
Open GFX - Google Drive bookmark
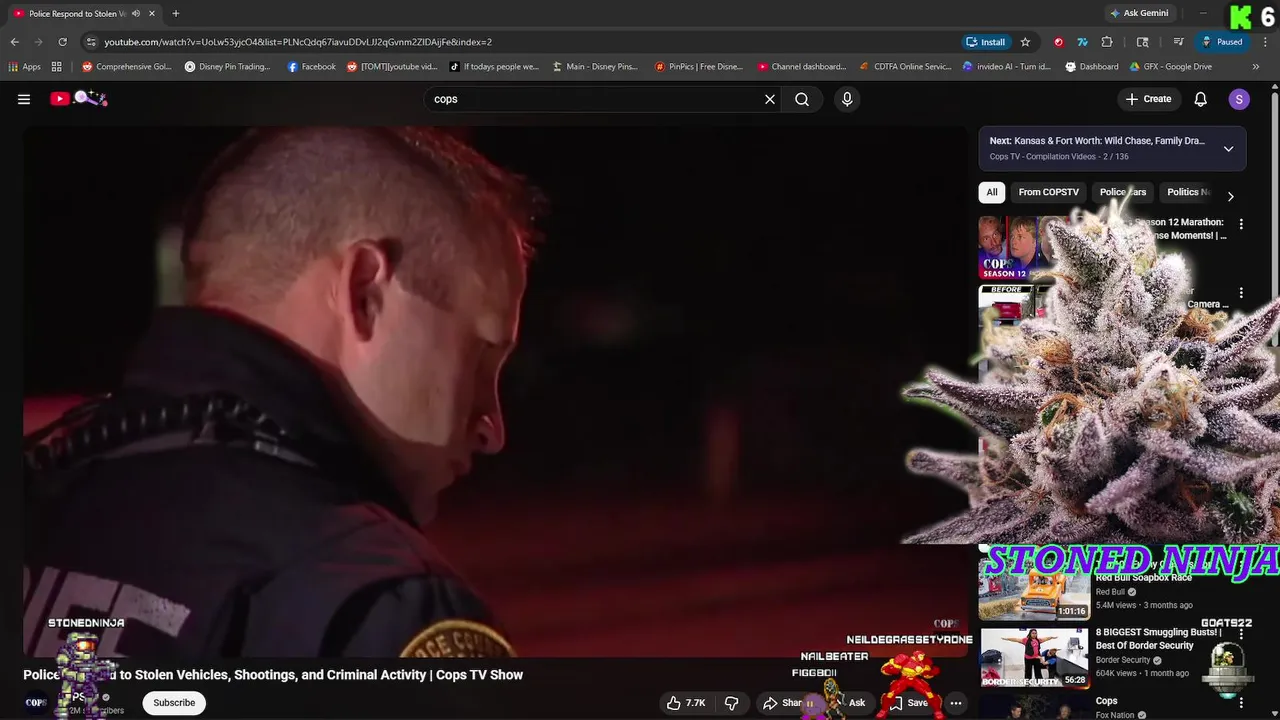pyautogui.click(x=1171, y=67)
